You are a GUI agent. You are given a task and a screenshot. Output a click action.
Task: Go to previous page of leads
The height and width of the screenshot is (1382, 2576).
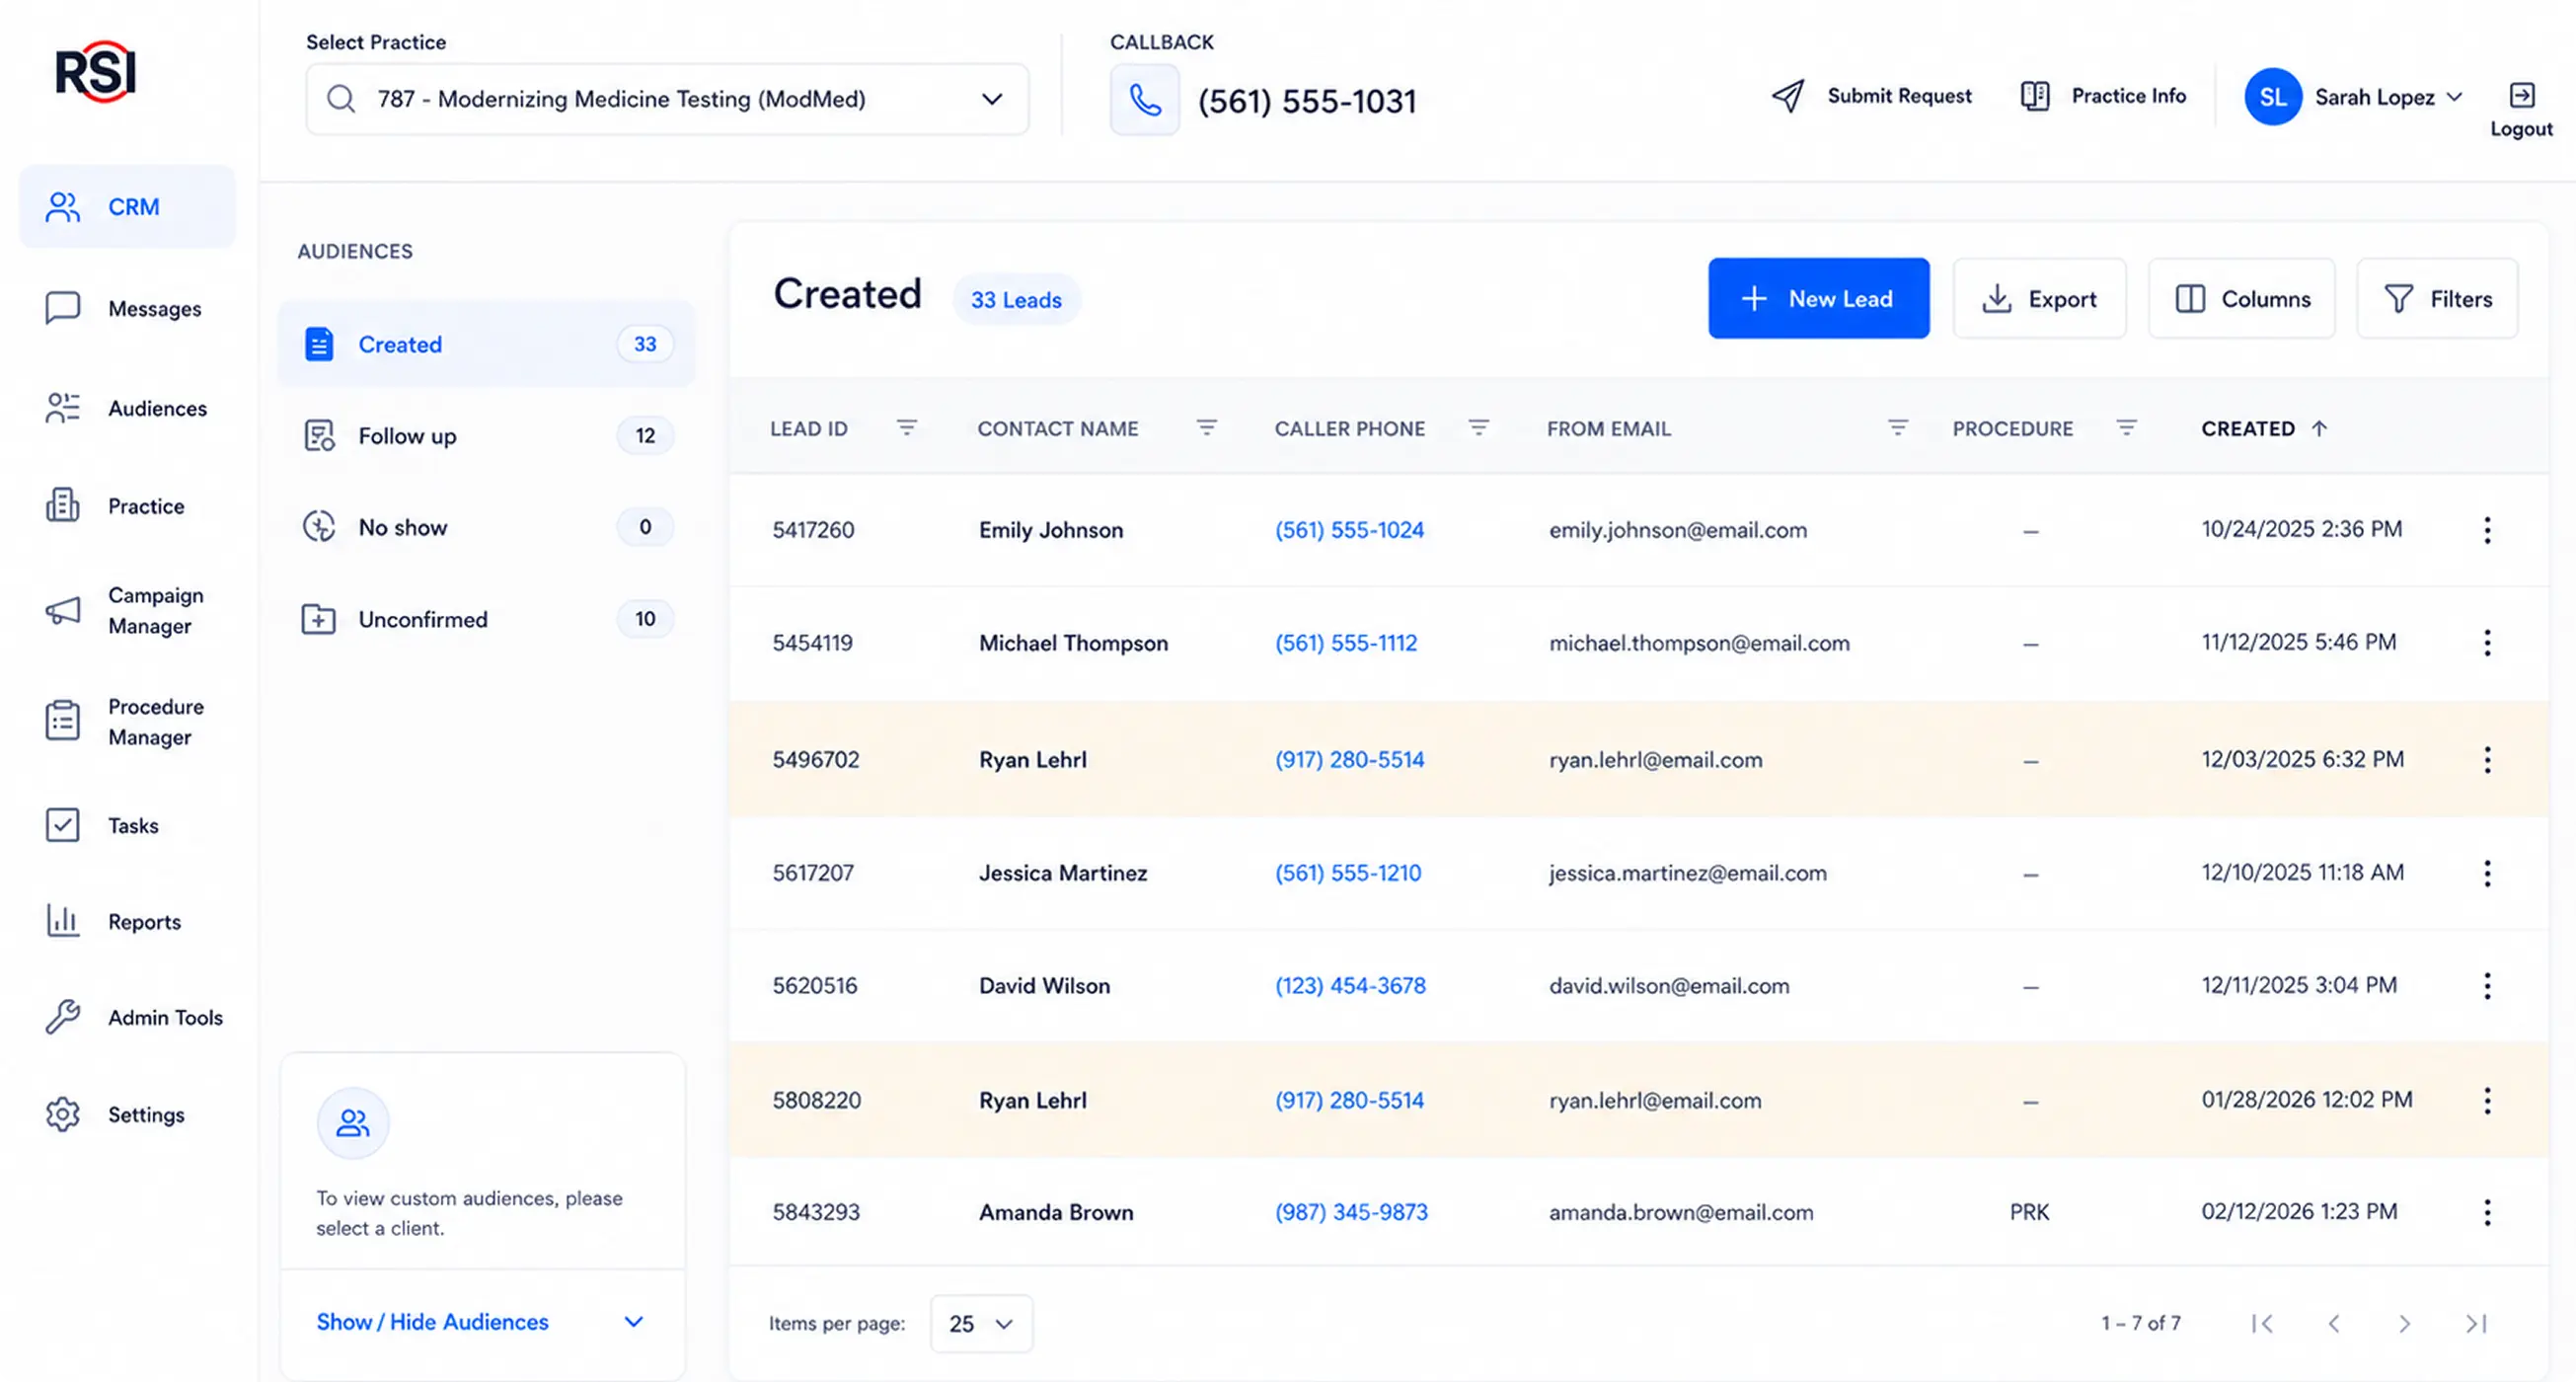2333,1323
